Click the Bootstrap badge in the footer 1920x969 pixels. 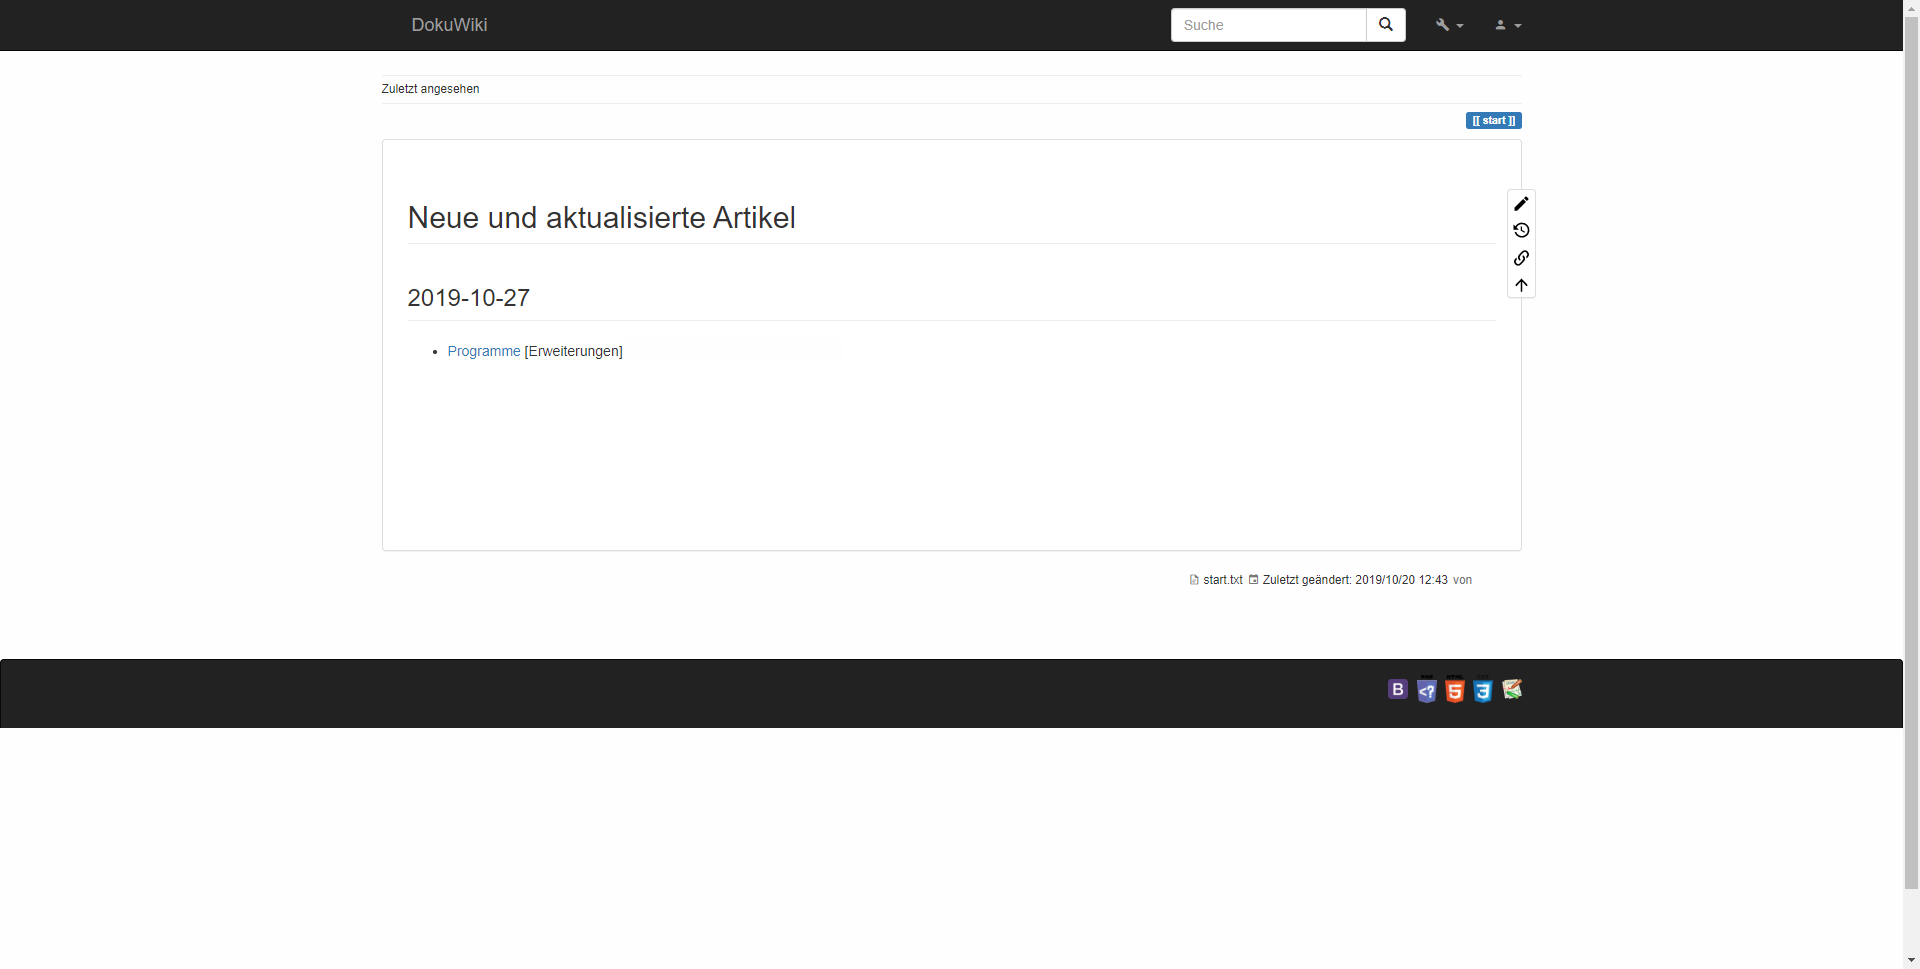click(x=1397, y=690)
